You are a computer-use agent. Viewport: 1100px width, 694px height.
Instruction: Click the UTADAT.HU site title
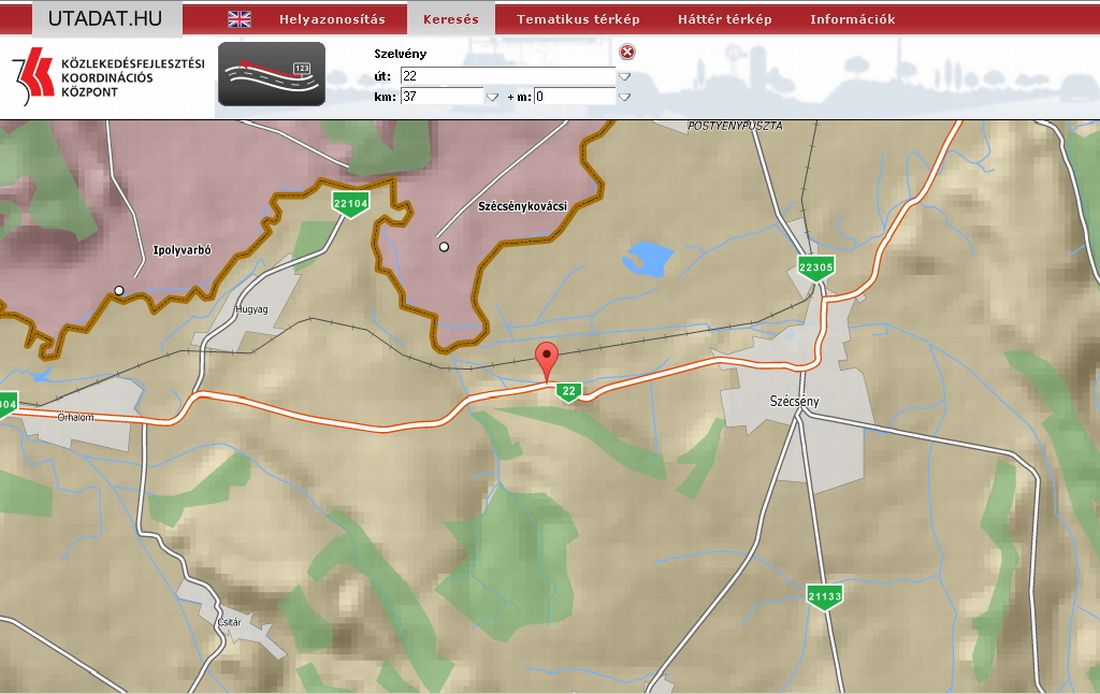[x=105, y=18]
